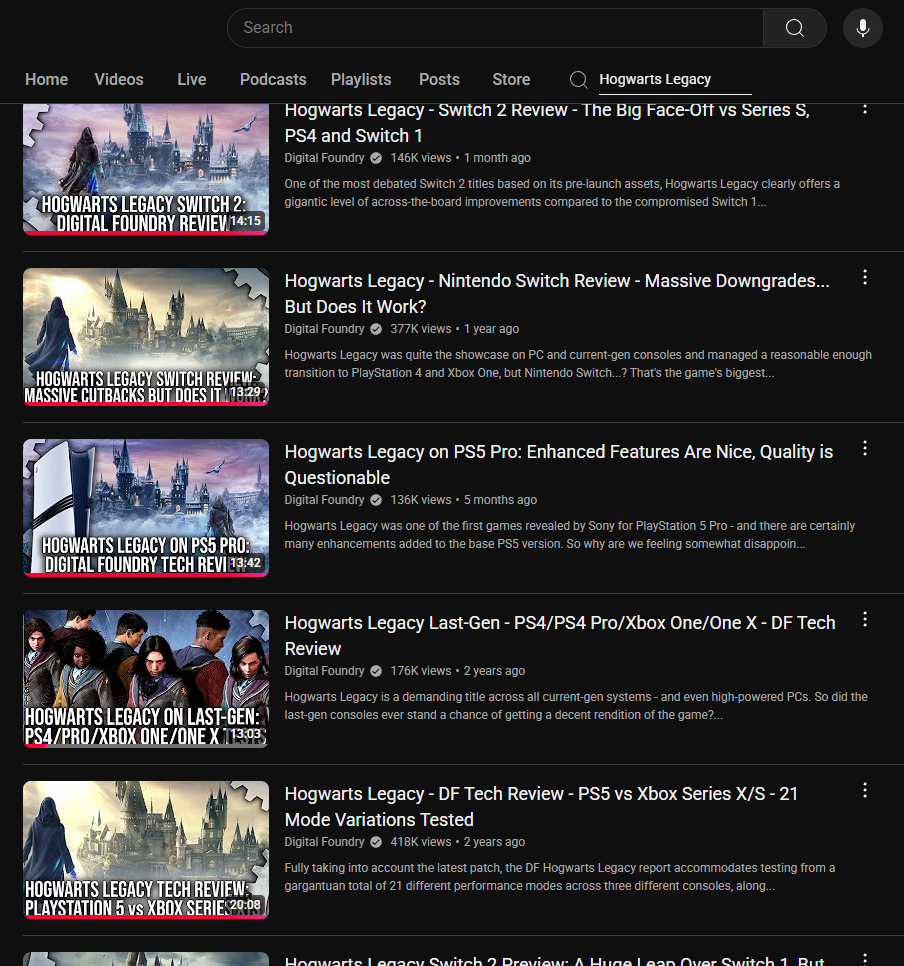Click watch progress bar on 14:15 thumbnail
The image size is (904, 966).
(x=146, y=233)
